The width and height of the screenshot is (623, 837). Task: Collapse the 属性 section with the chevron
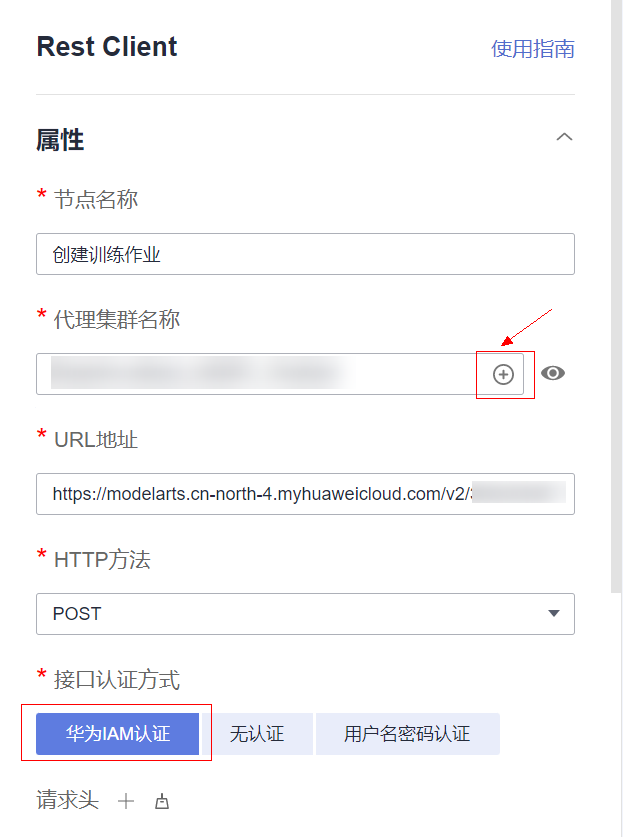click(x=564, y=137)
